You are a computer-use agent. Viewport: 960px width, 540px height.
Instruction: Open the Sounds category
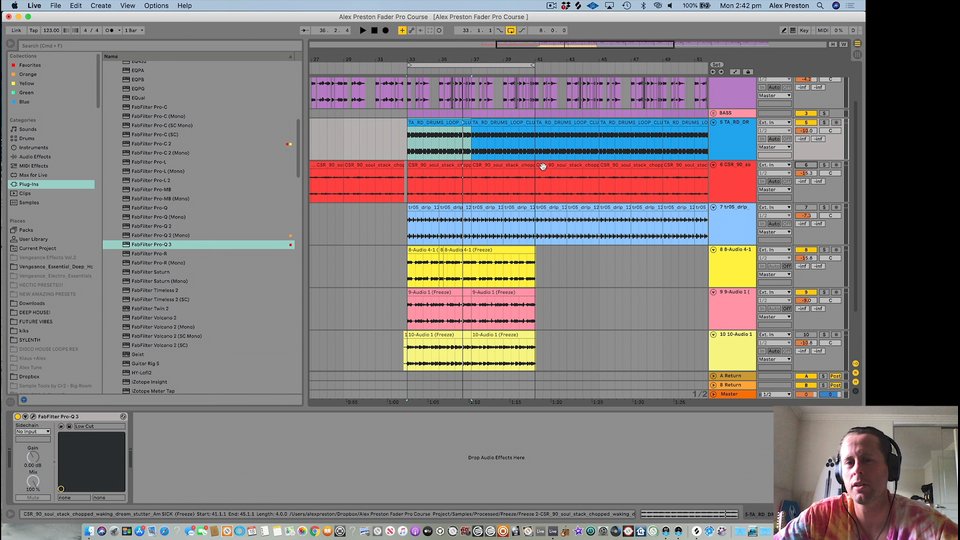pyautogui.click(x=28, y=129)
